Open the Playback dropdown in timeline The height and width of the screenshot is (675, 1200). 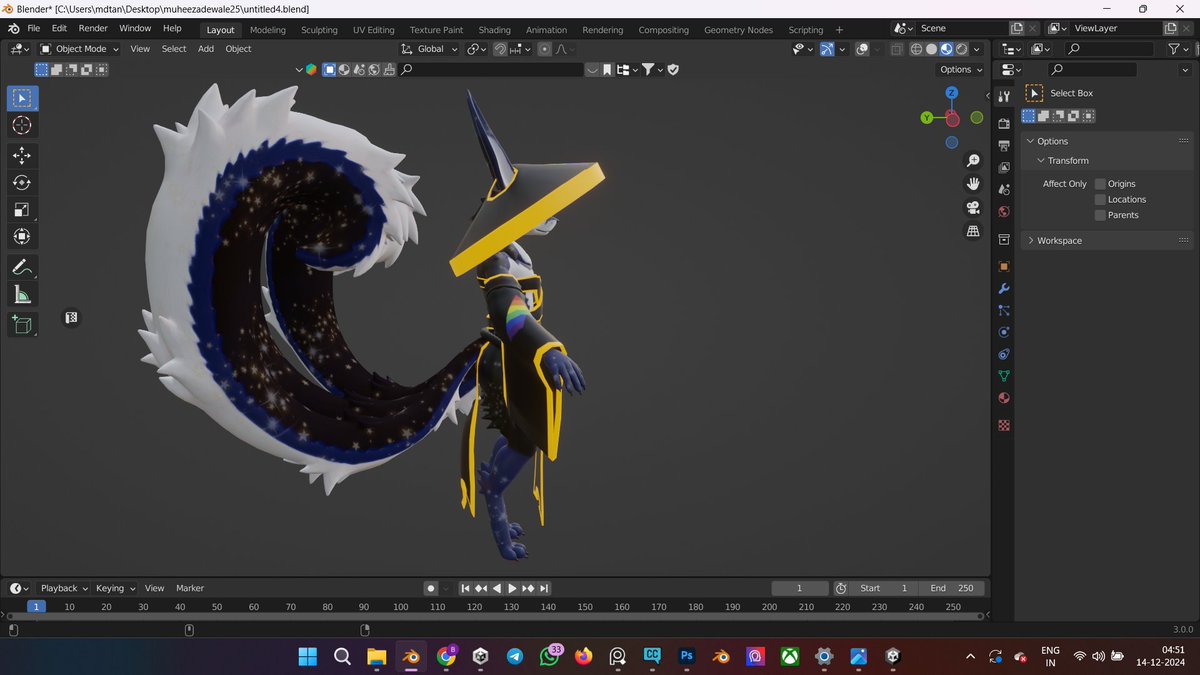[64, 588]
